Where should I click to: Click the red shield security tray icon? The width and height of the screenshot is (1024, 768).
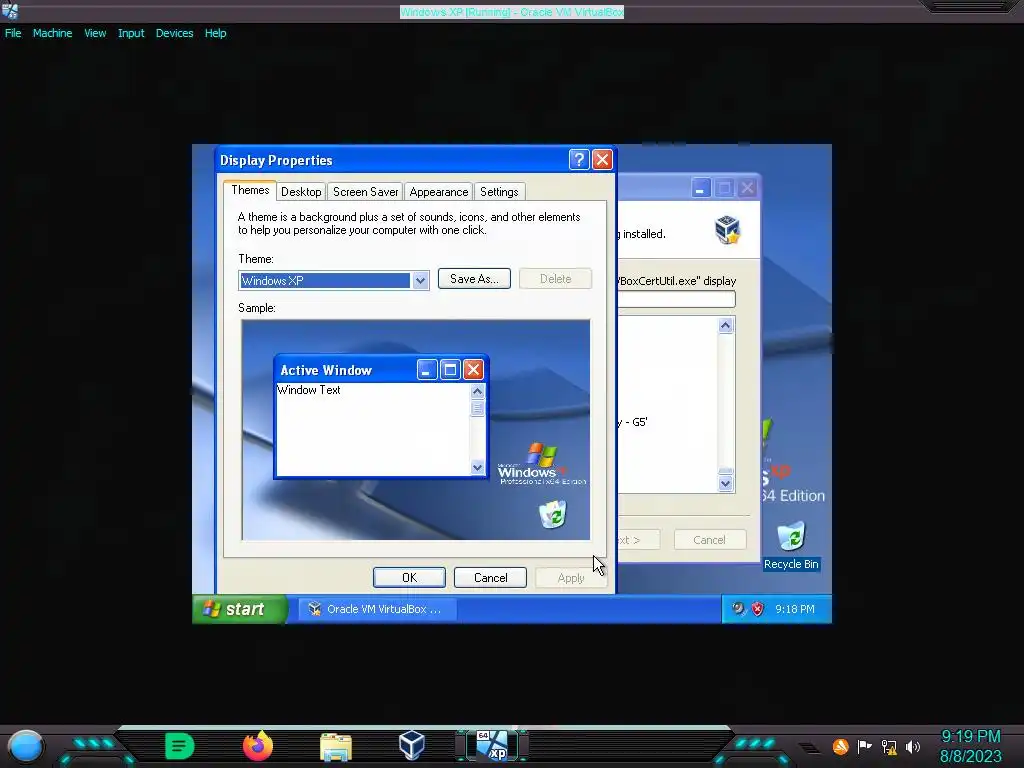tap(758, 609)
